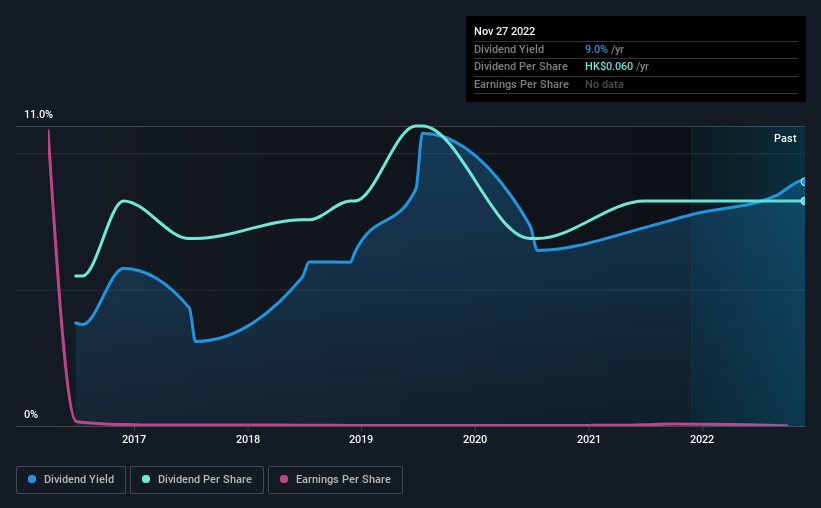Click the 11.0% y-axis label
The width and height of the screenshot is (821, 508).
click(x=38, y=115)
